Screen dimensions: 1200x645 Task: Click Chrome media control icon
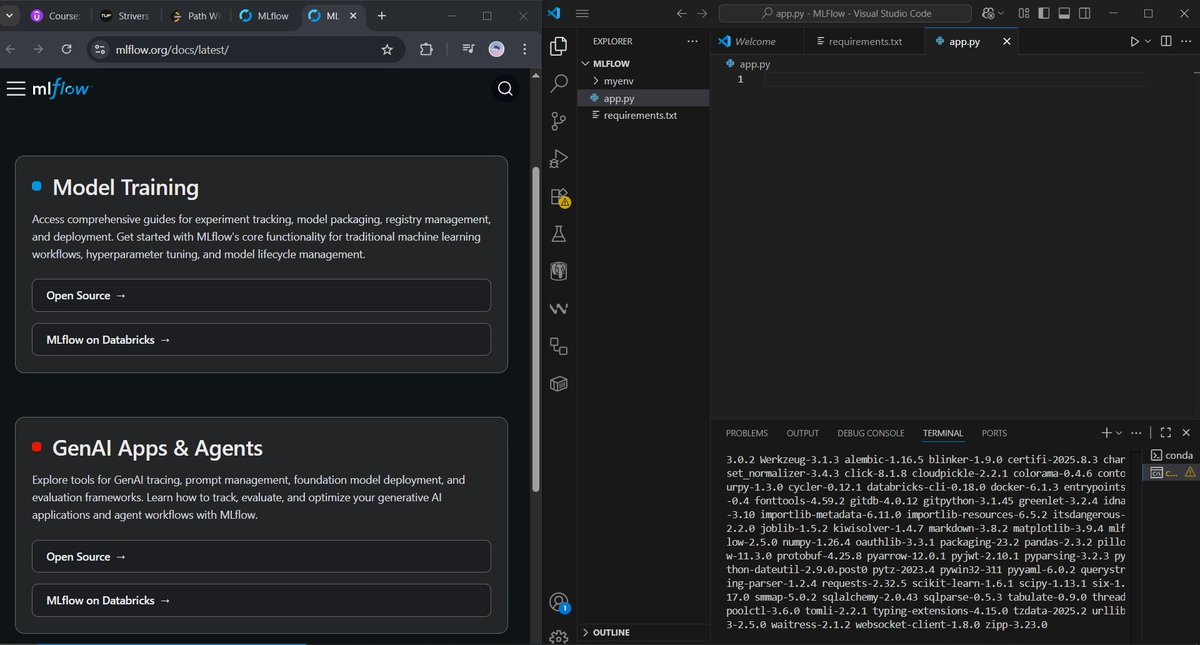coord(468,49)
